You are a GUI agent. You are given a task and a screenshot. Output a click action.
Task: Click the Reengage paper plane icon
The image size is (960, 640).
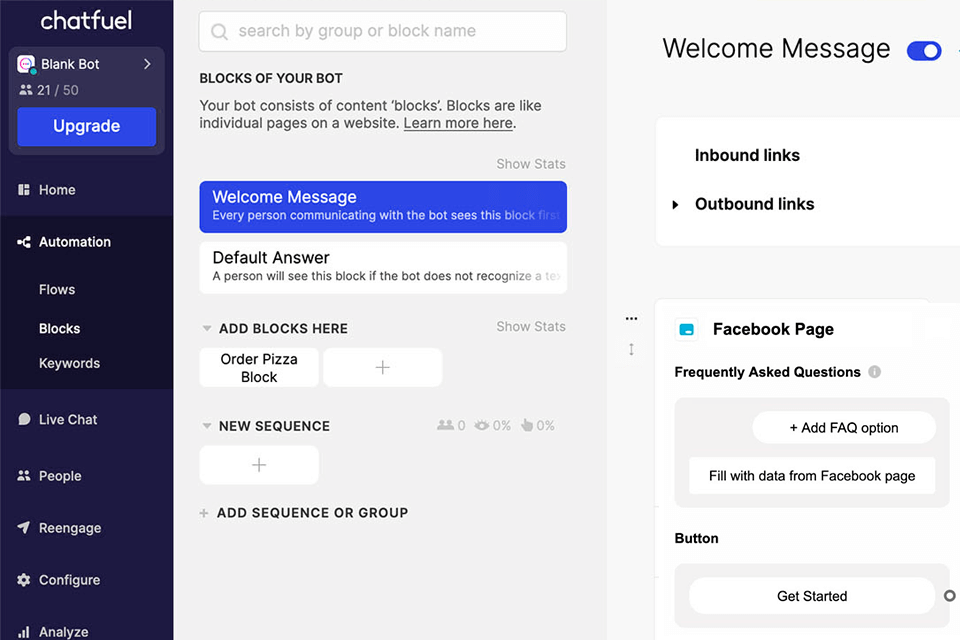coord(23,527)
